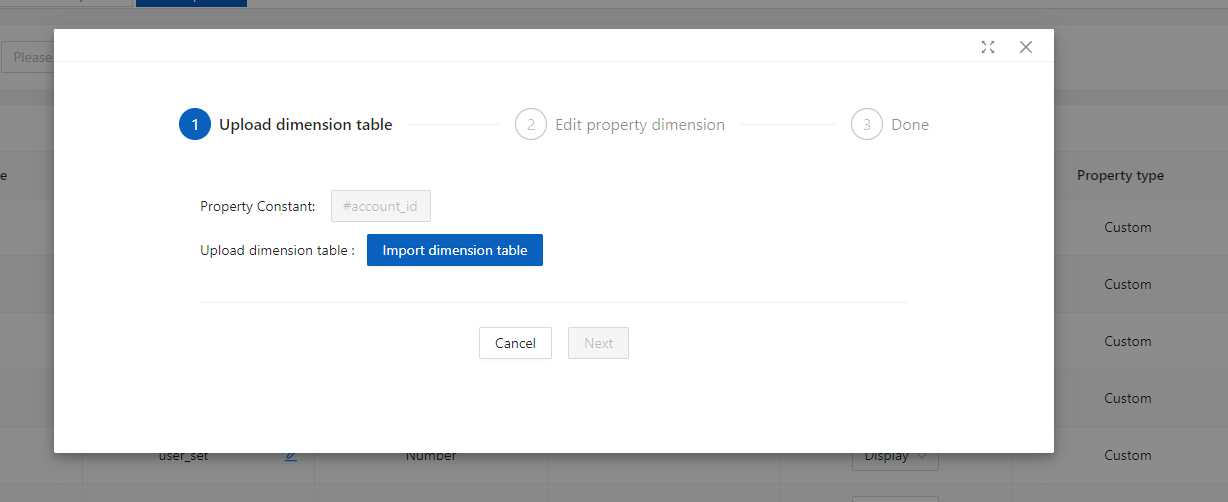Close the upload dimension table dialog
The image size is (1228, 502).
pos(1025,47)
